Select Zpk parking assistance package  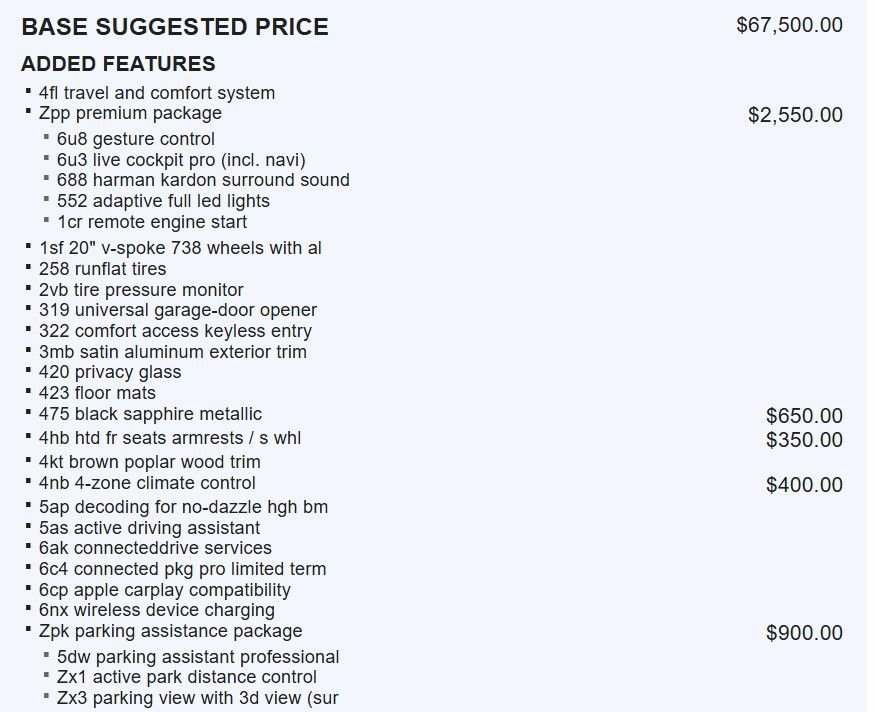coord(170,632)
